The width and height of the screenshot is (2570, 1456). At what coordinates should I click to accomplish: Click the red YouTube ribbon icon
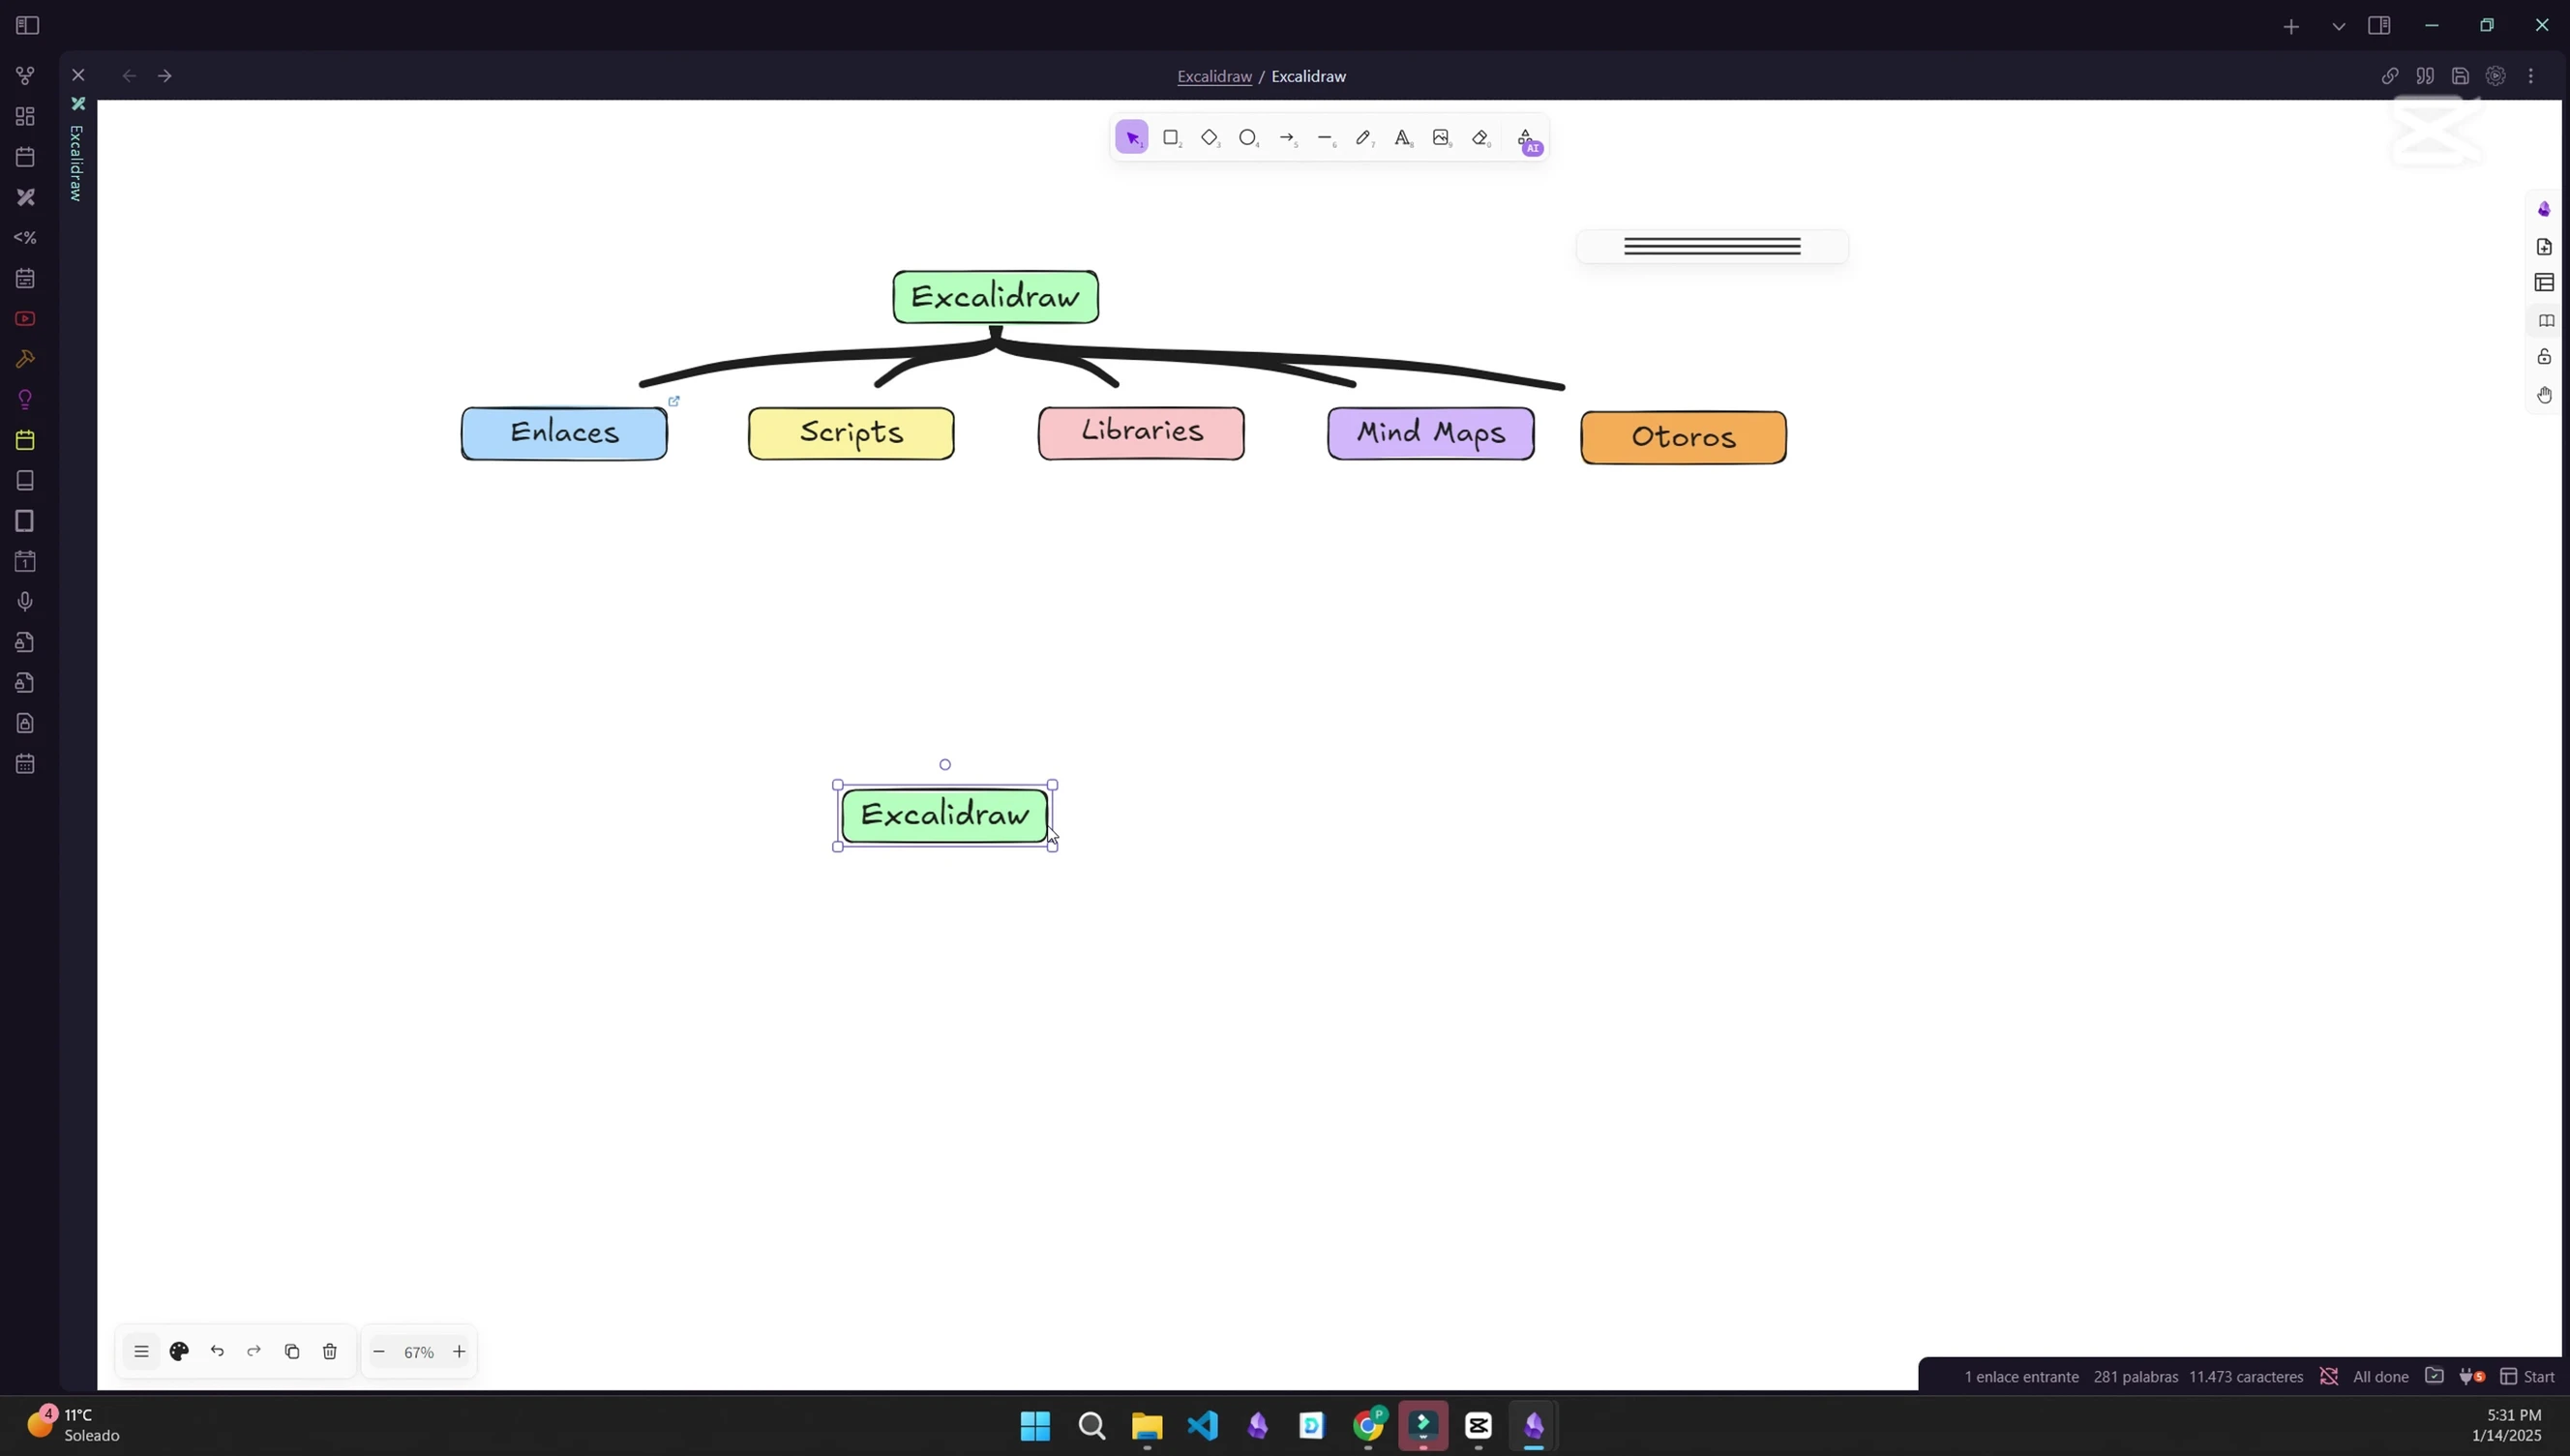25,319
